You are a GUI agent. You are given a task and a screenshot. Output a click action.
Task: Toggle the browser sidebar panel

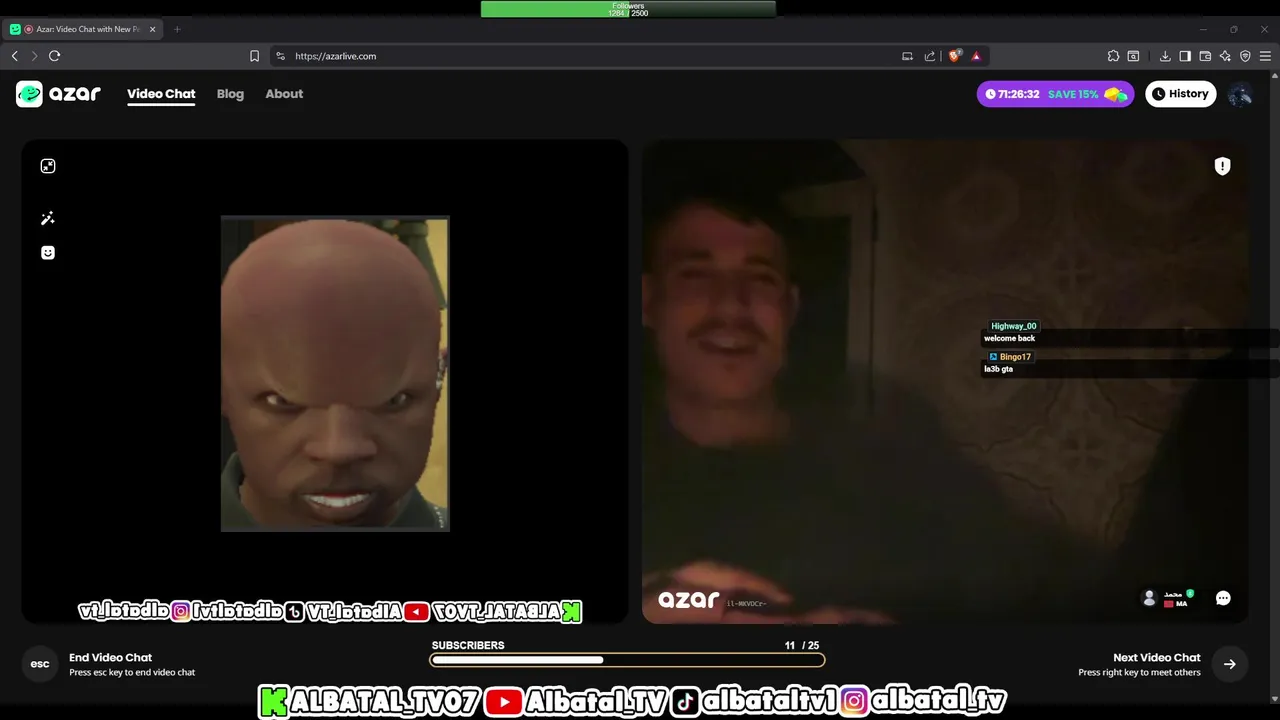[x=1185, y=56]
